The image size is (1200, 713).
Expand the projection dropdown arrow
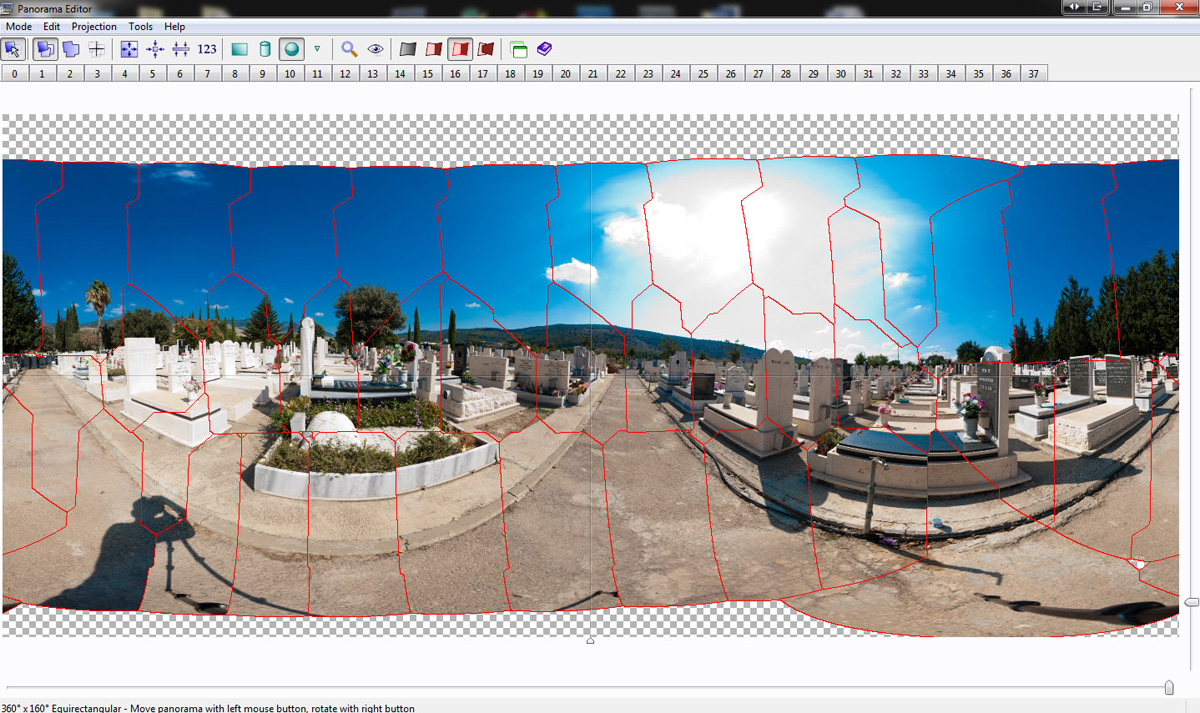pos(317,49)
